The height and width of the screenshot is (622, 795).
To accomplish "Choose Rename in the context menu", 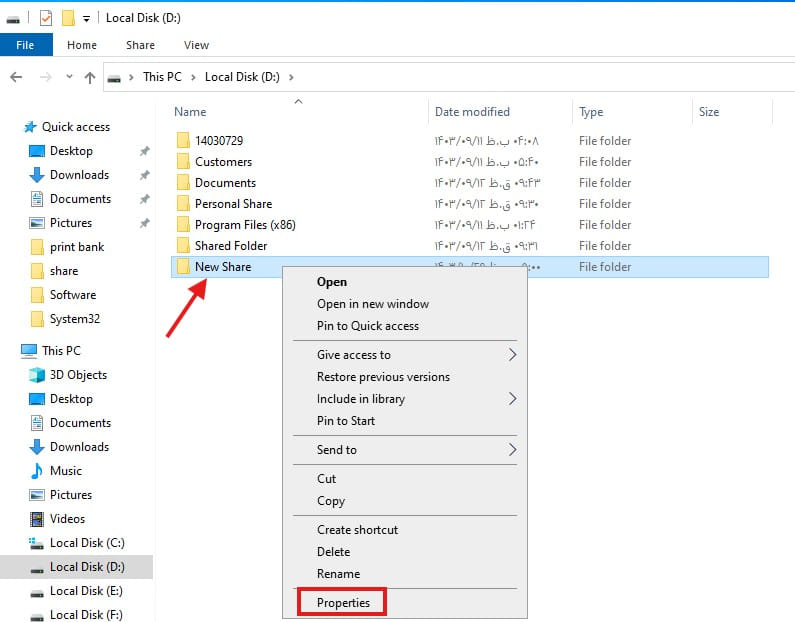I will pos(339,574).
